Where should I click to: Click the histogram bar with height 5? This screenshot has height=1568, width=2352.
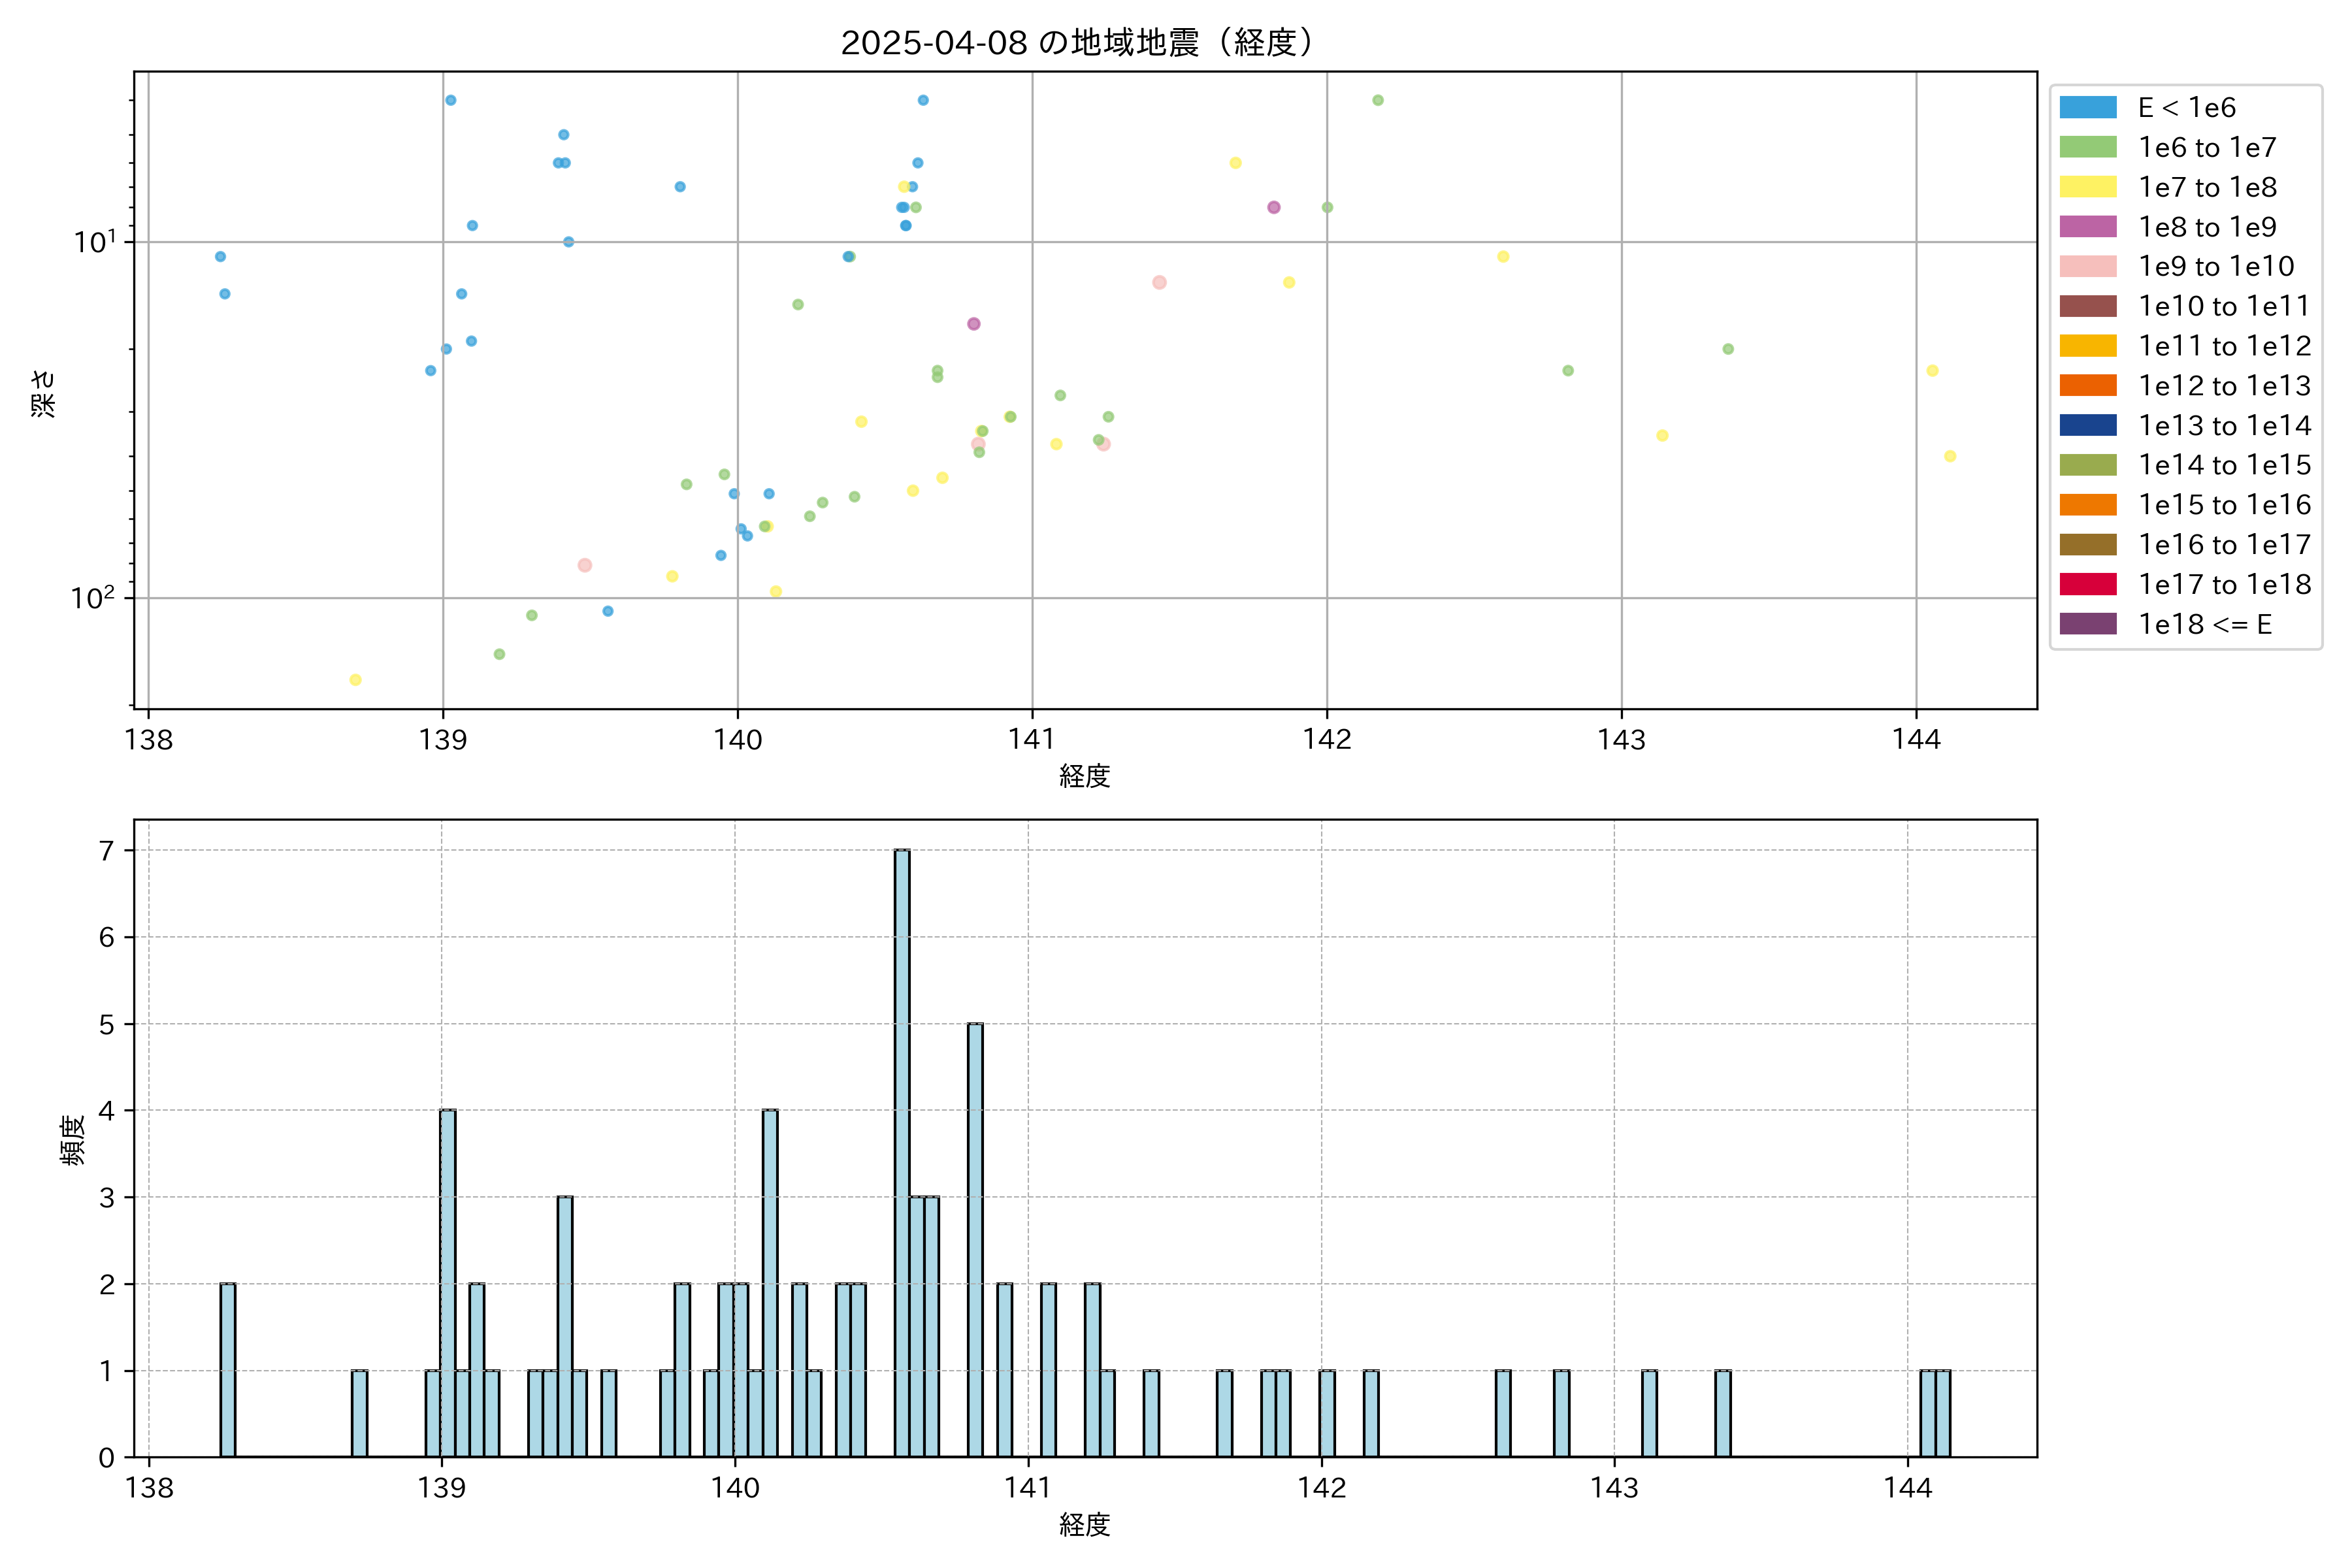pyautogui.click(x=975, y=1240)
